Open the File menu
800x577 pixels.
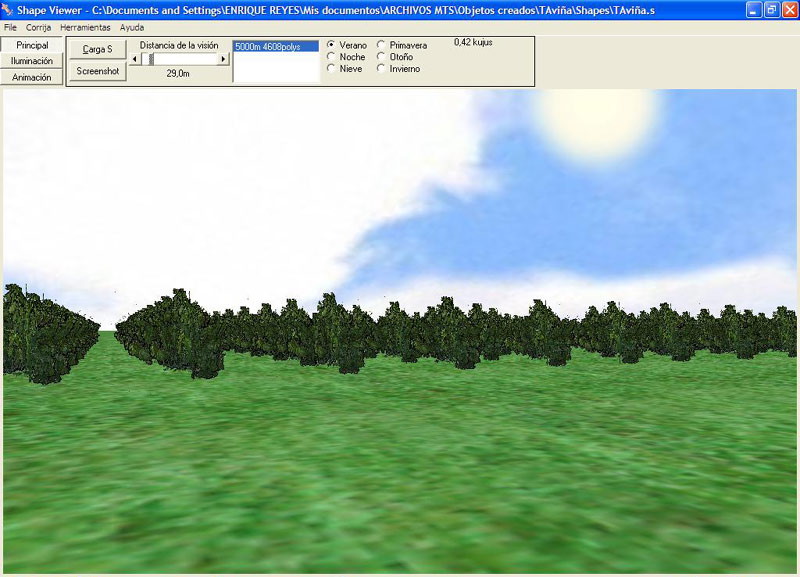[10, 27]
